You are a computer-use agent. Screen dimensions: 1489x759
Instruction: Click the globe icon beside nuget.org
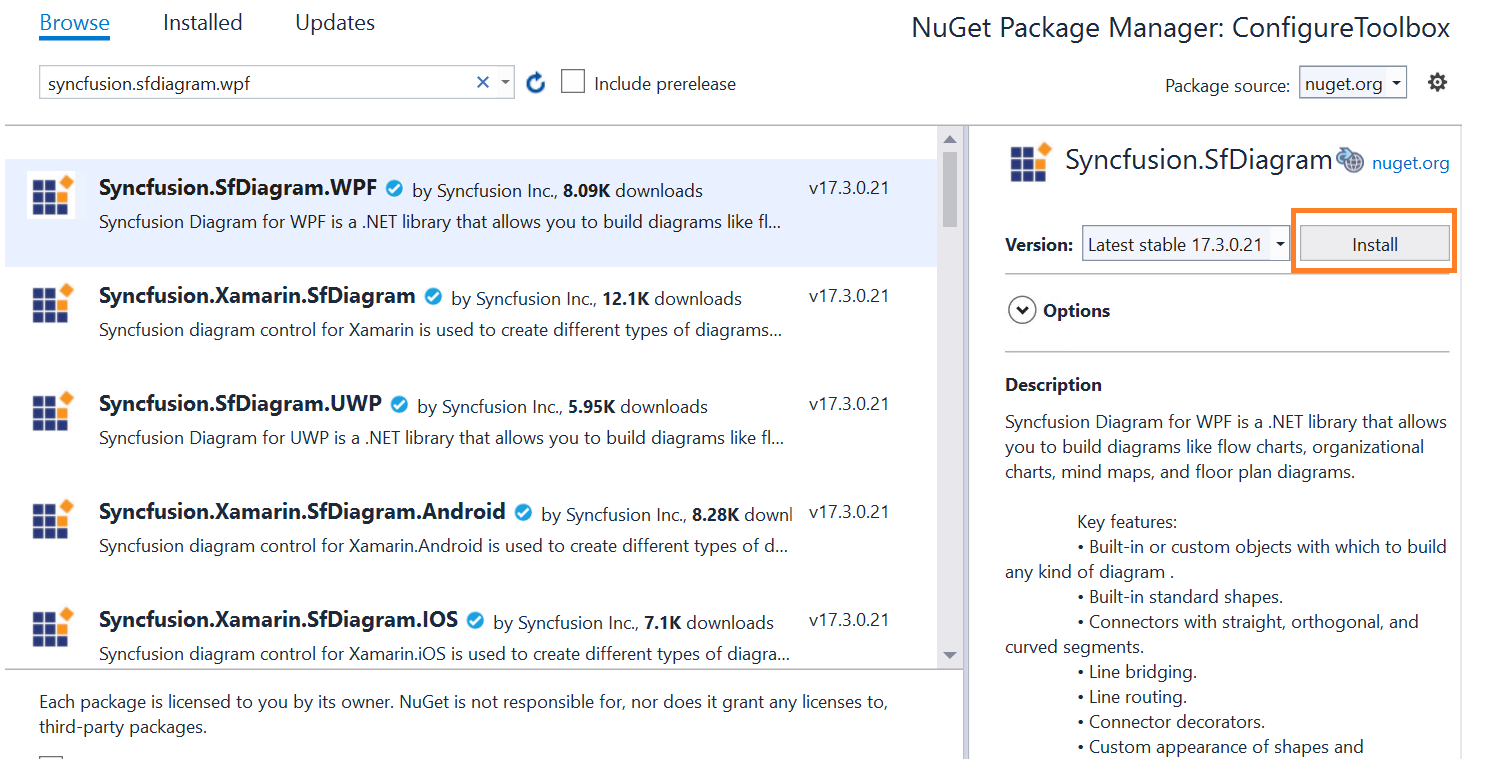coord(1351,161)
